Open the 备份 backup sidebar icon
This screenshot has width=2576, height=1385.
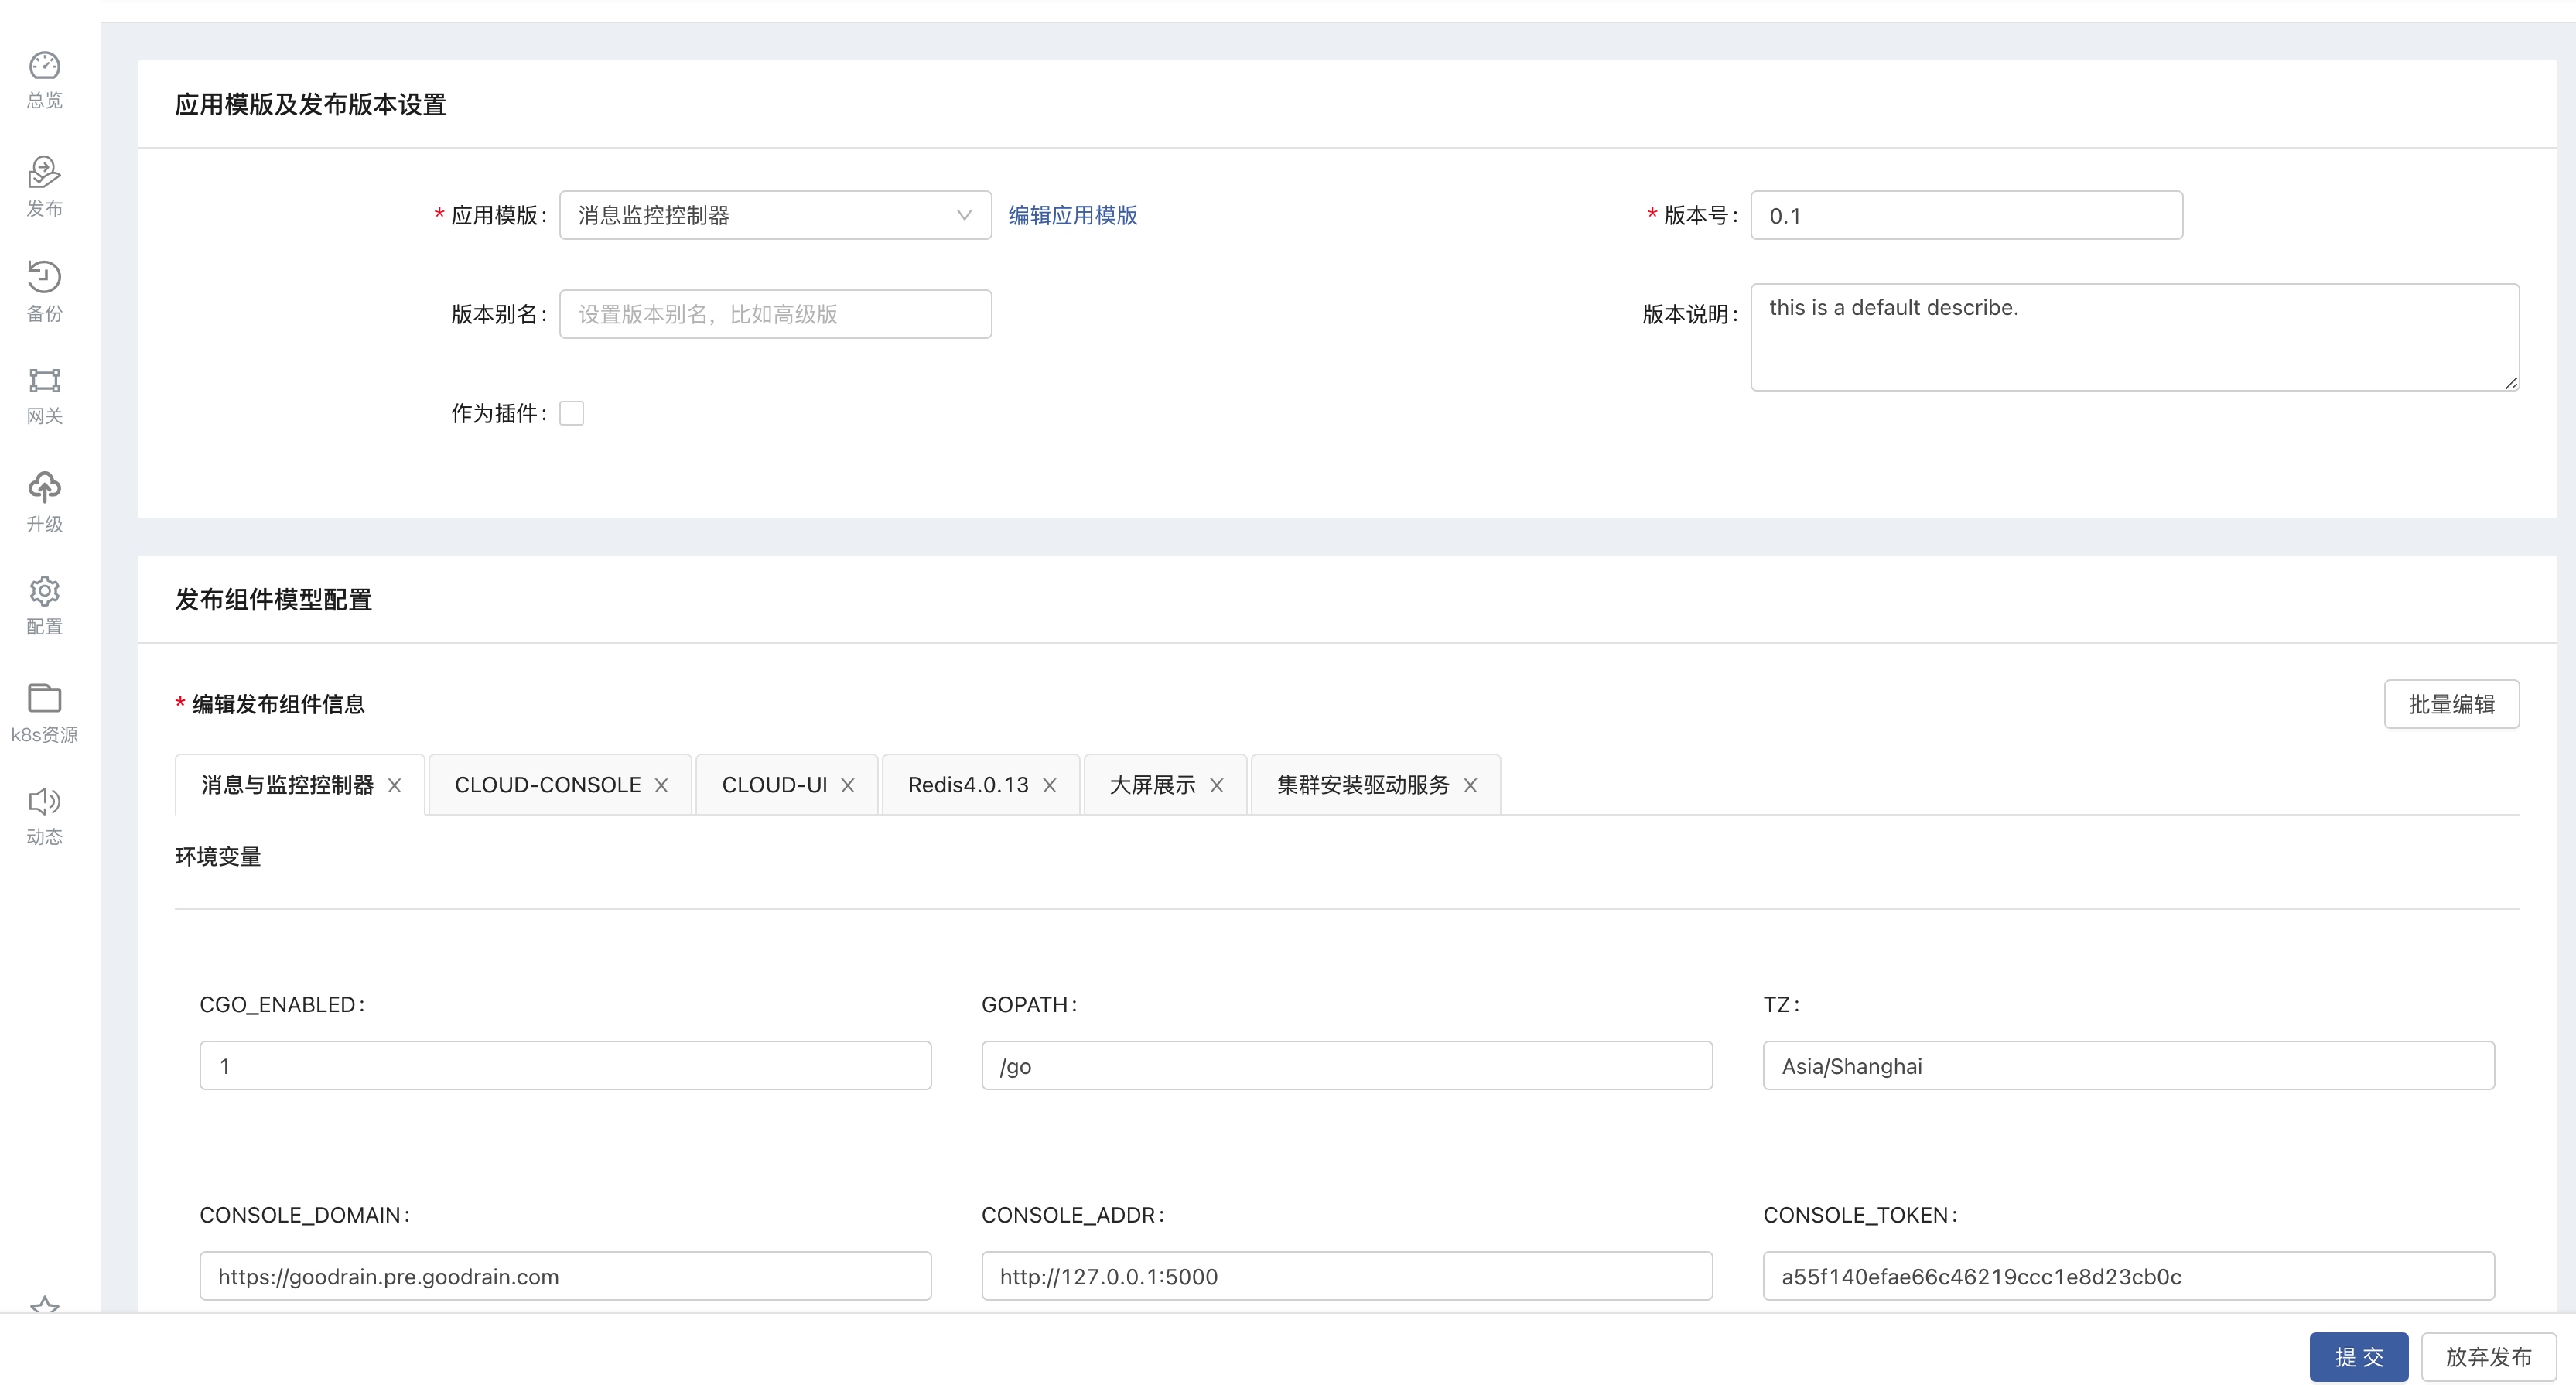44,276
